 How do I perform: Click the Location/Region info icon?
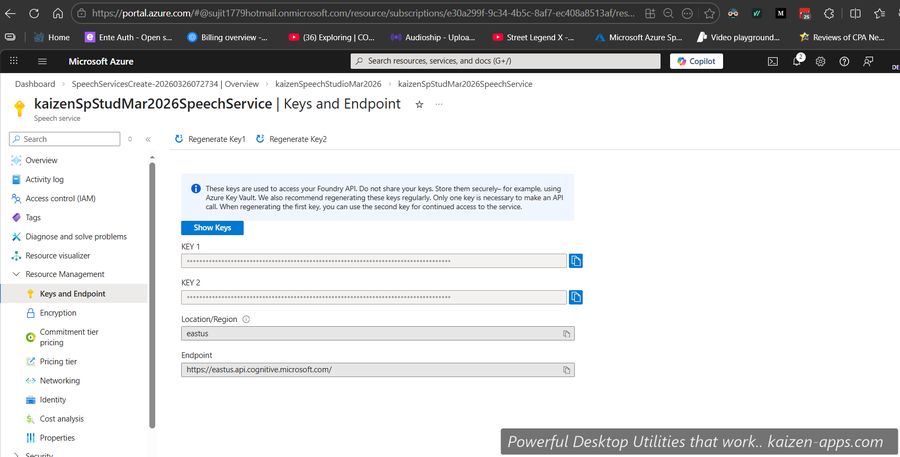pyautogui.click(x=246, y=319)
